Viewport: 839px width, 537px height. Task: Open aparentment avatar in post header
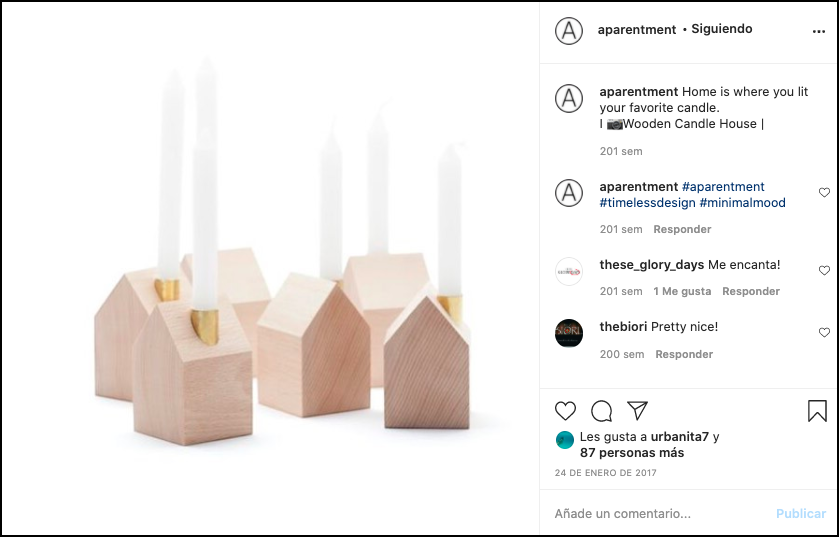(569, 30)
